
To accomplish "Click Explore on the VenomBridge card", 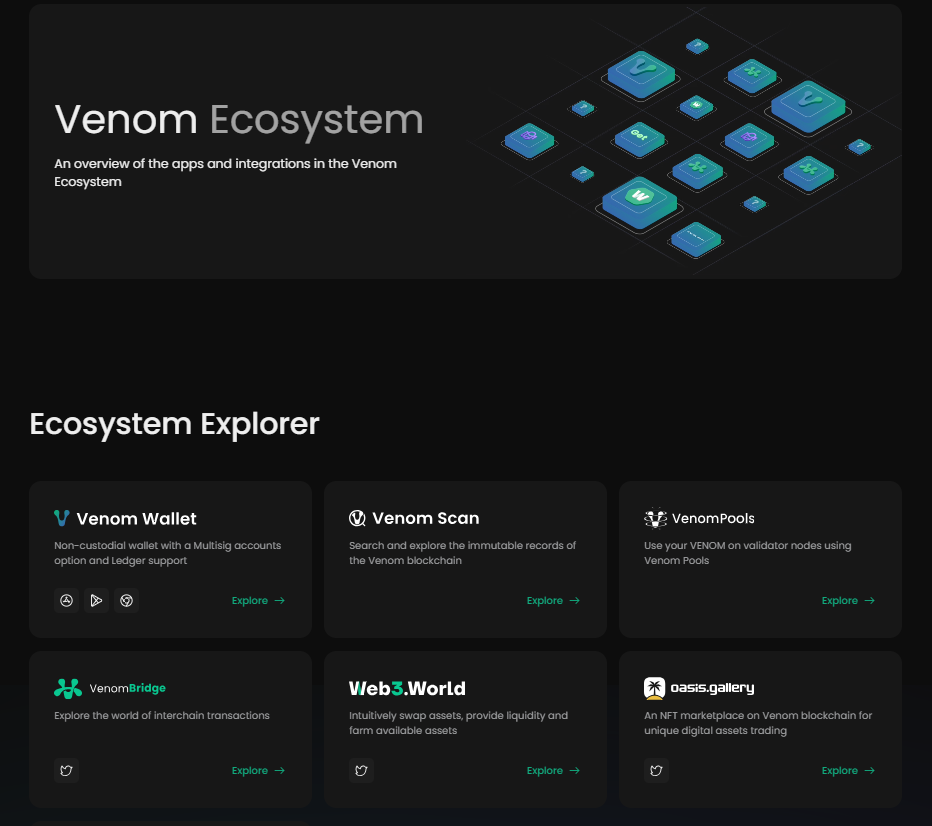I will [x=258, y=770].
